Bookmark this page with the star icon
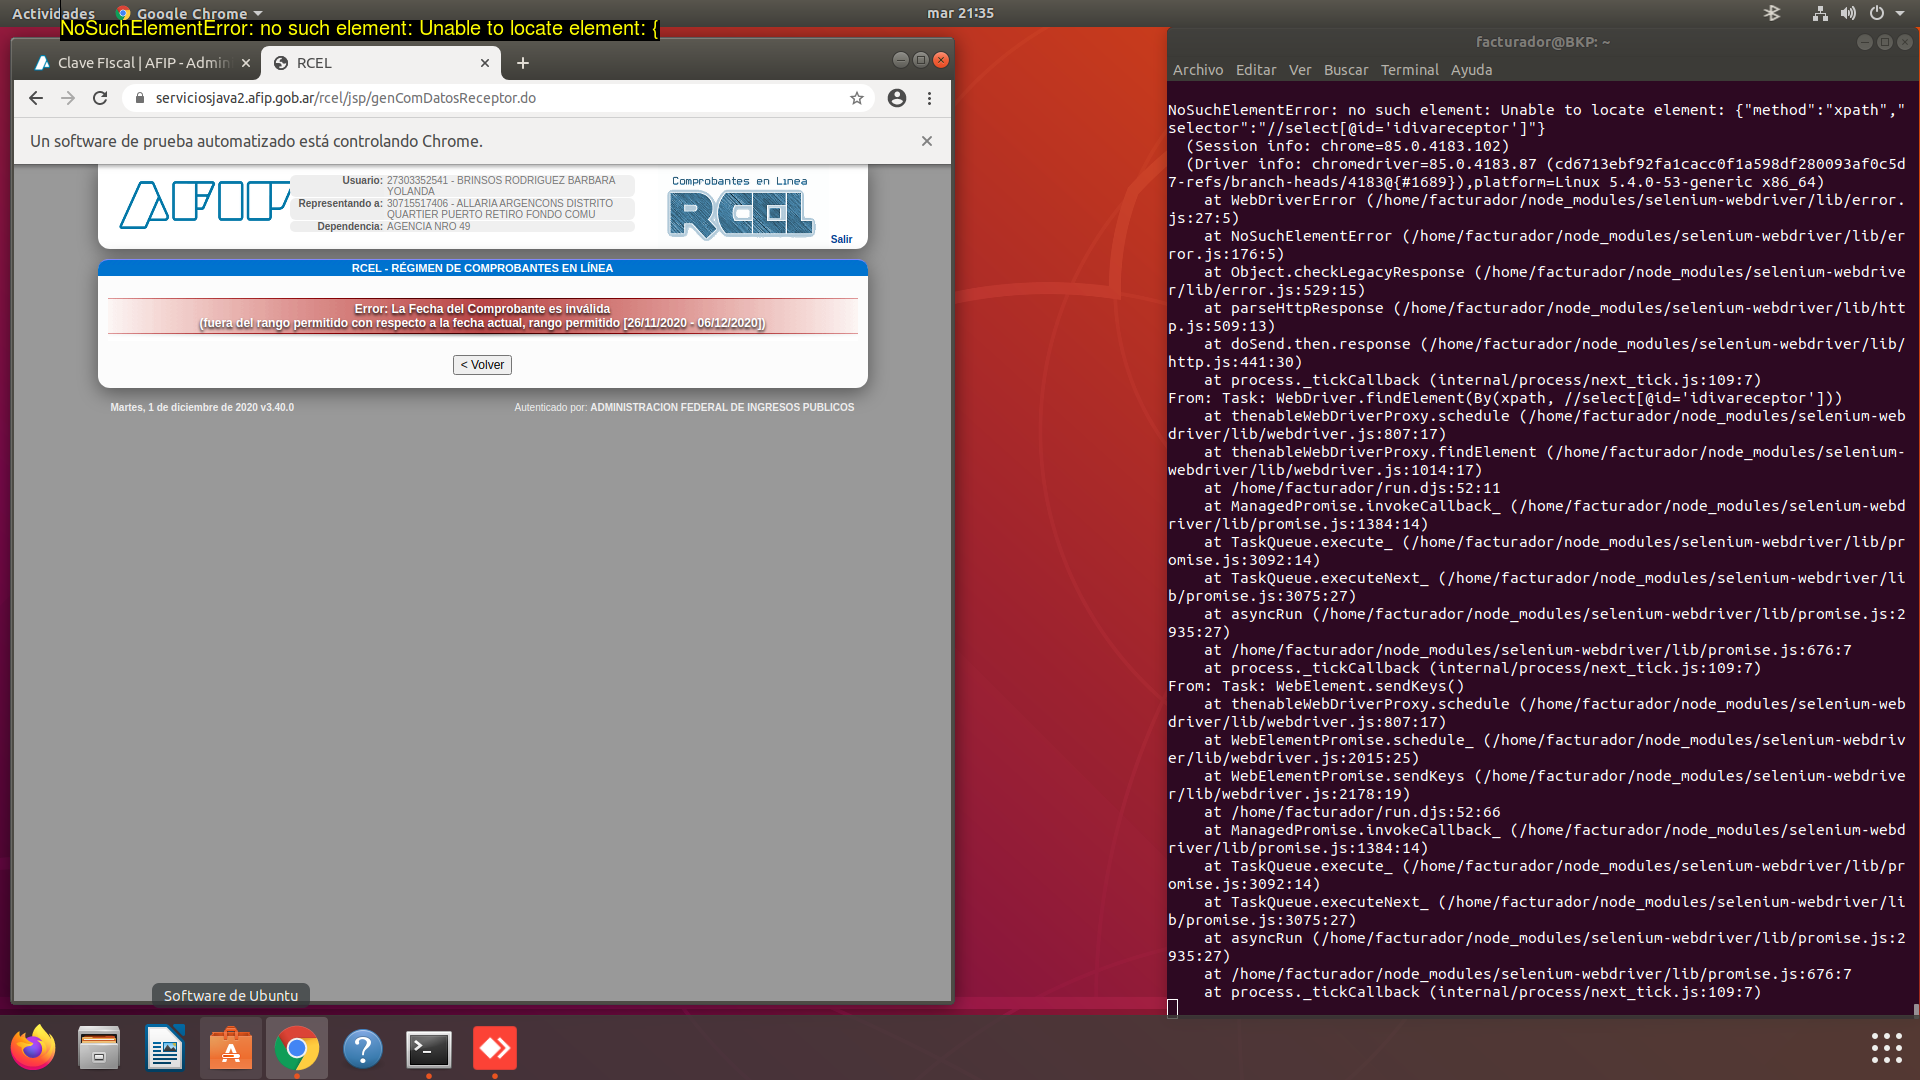Screen dimensions: 1920x1080 pos(857,98)
